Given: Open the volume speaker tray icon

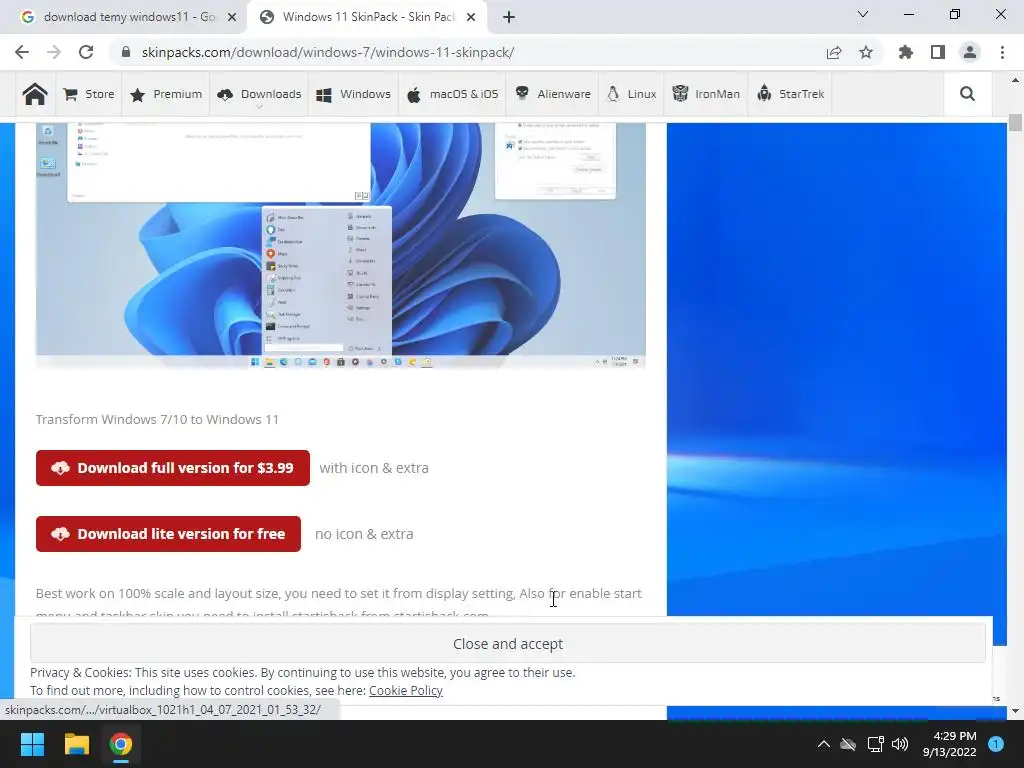Looking at the screenshot, I should [x=900, y=744].
